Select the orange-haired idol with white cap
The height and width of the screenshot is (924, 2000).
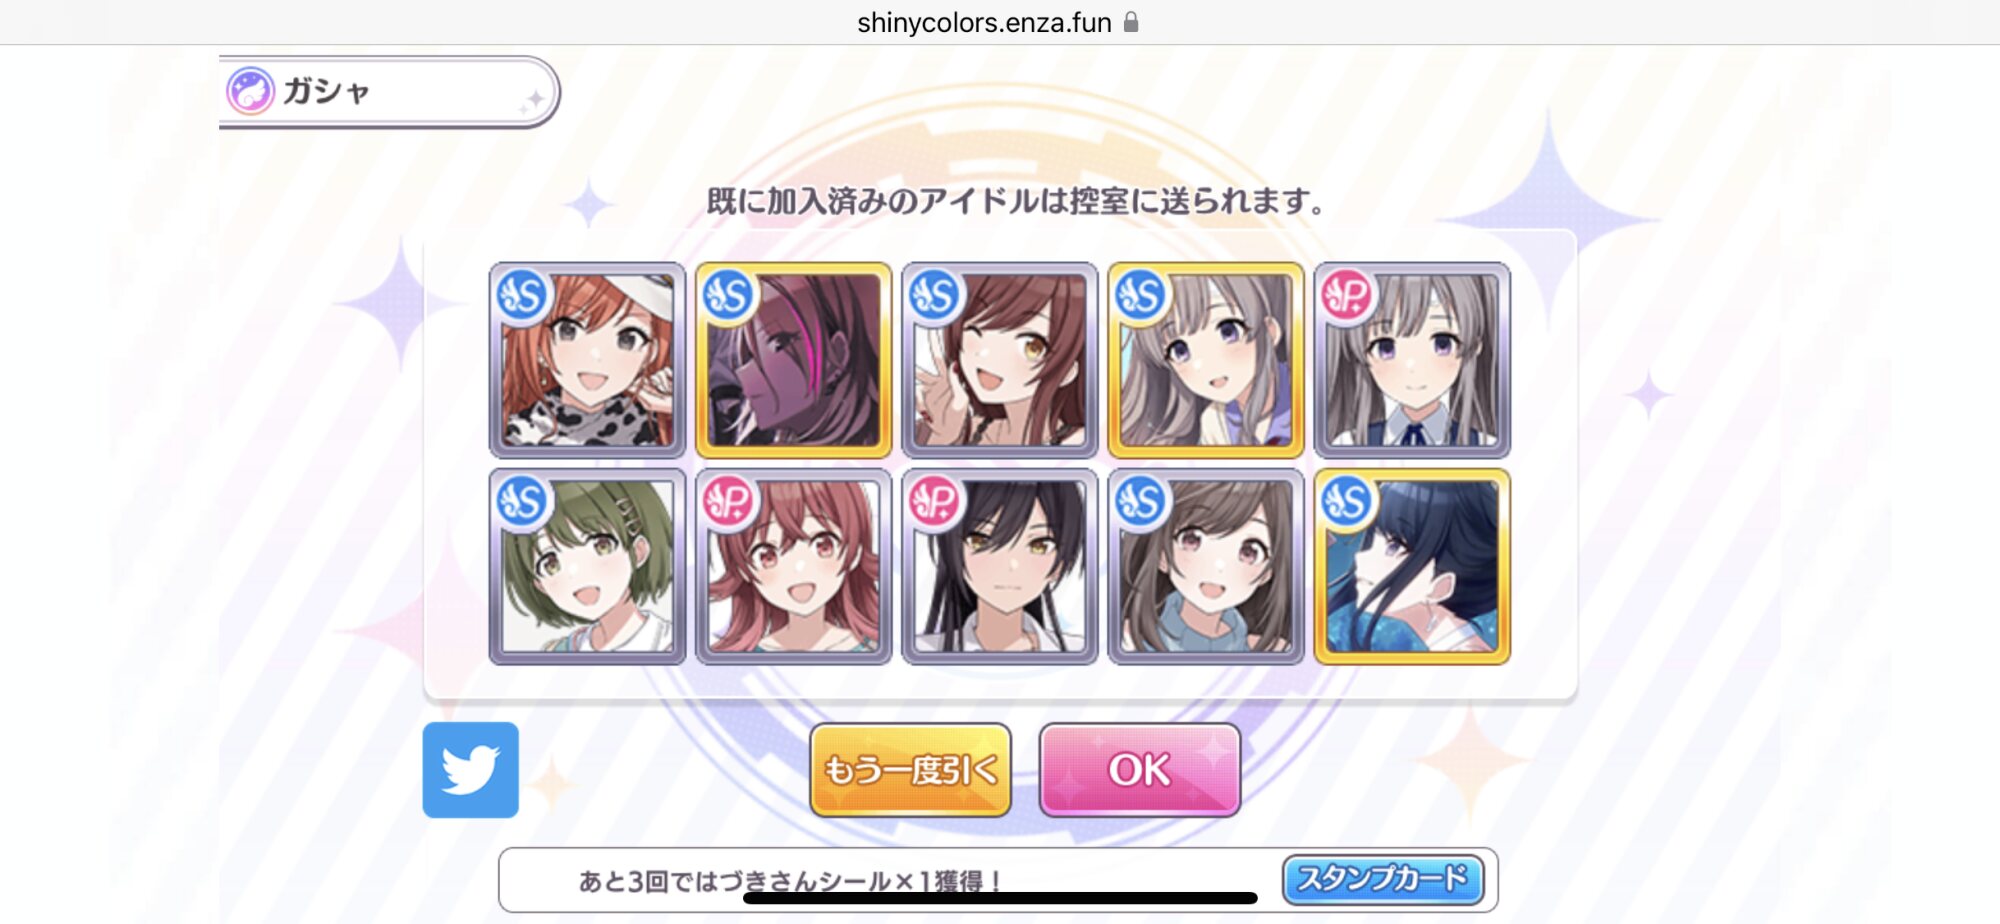[x=587, y=360]
